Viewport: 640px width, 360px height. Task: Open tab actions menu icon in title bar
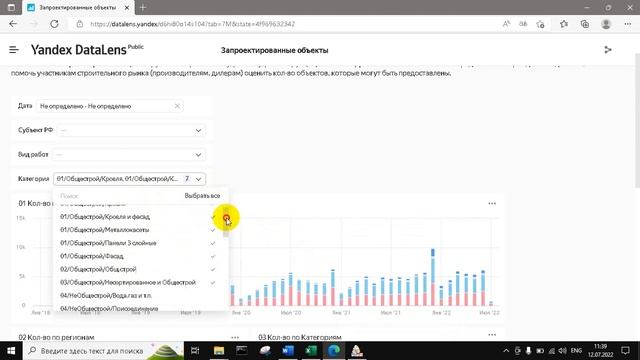tap(11, 7)
